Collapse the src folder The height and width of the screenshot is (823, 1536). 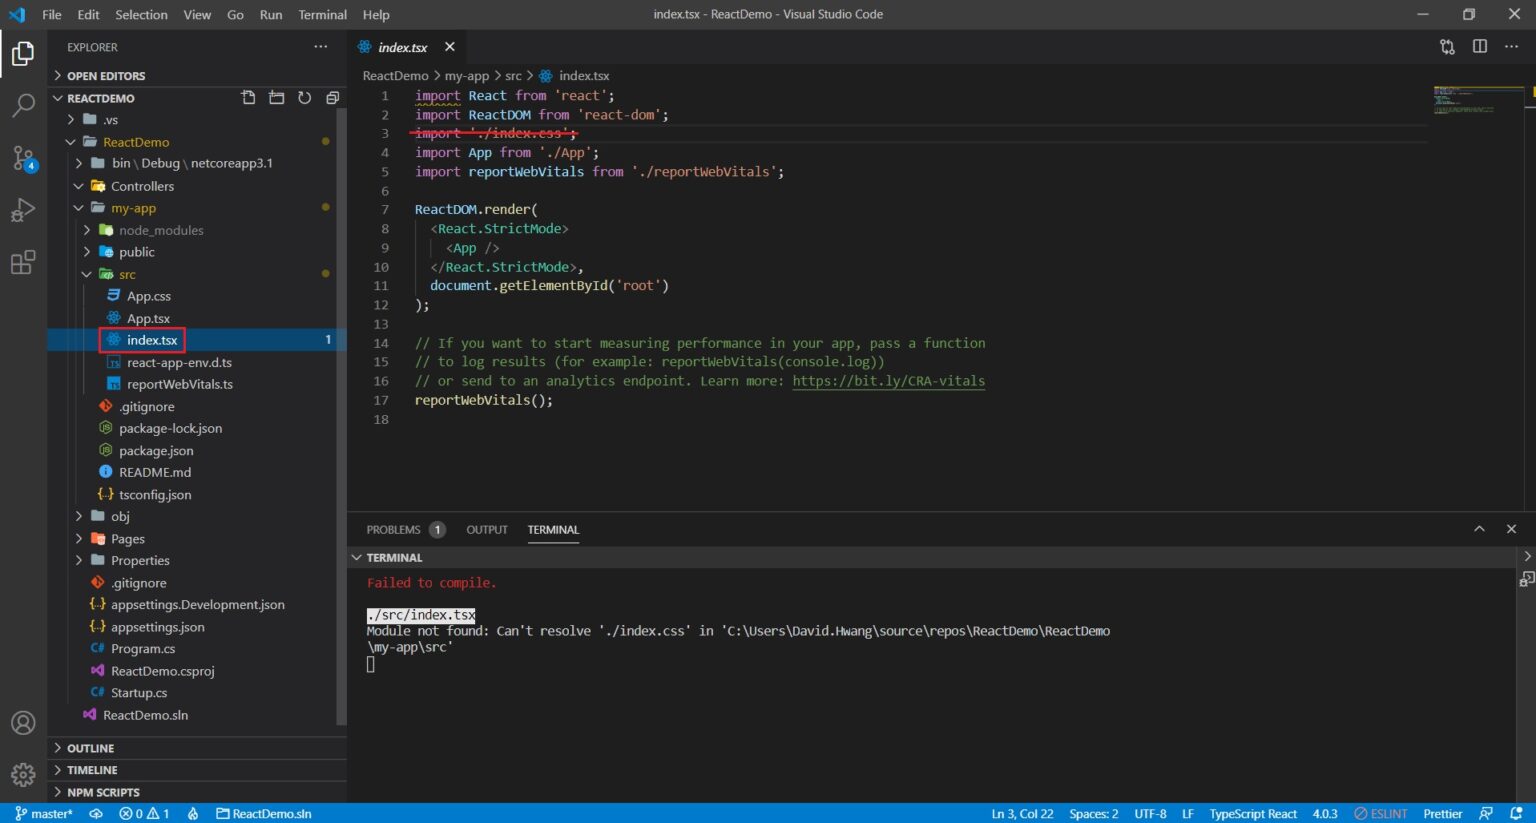(127, 274)
